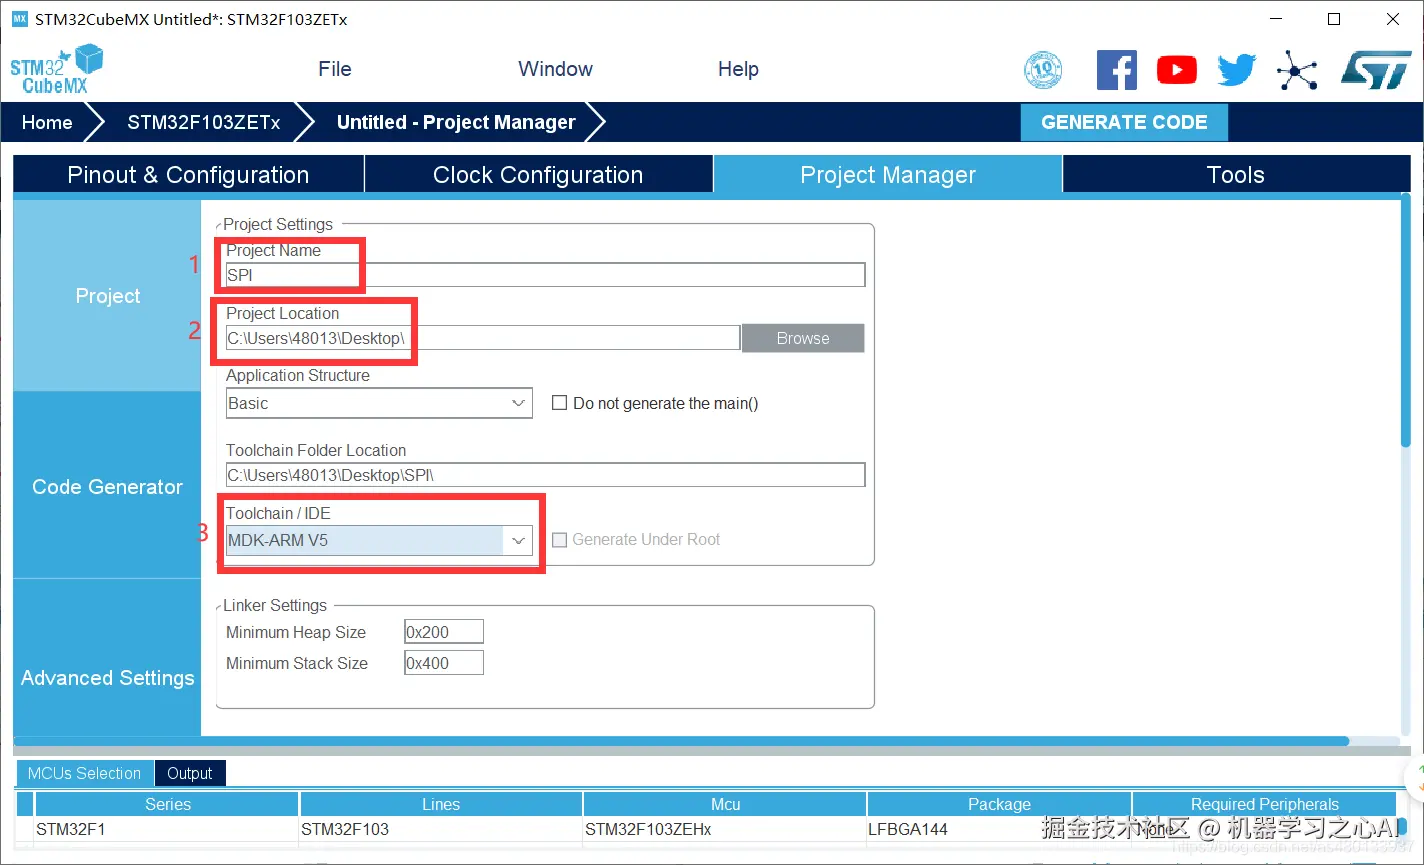Click the Minimum Heap Size field
This screenshot has height=865, width=1424.
point(444,632)
